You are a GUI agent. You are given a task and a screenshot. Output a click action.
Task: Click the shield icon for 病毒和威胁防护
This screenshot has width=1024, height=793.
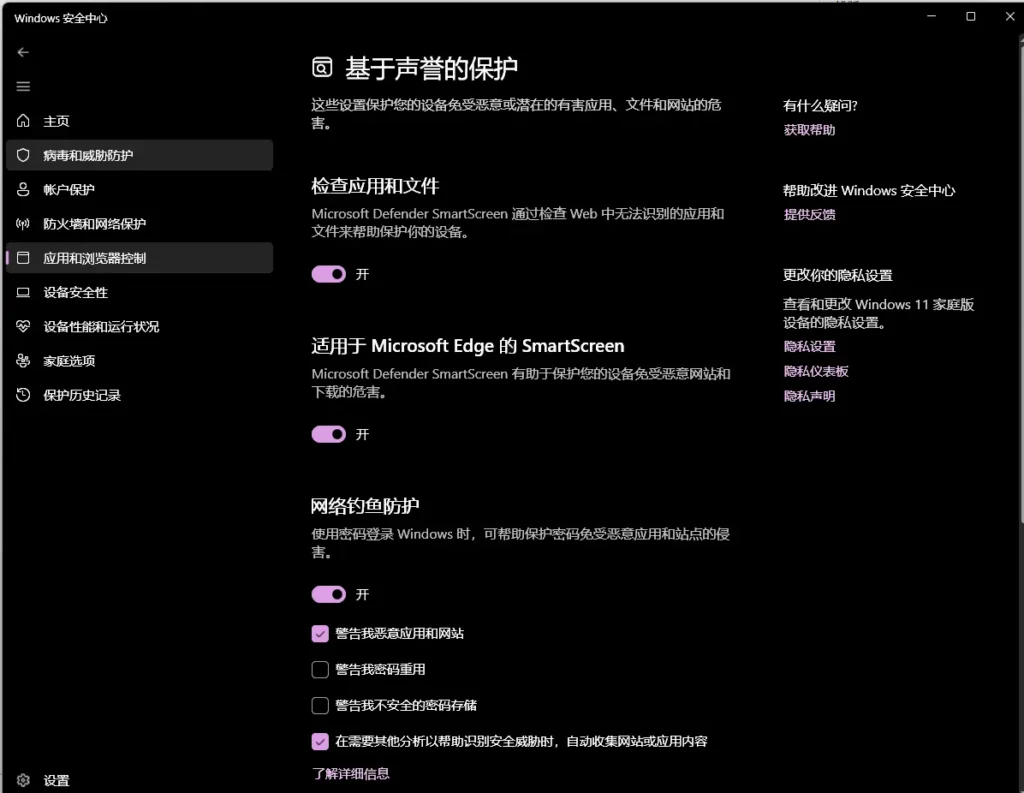[x=23, y=155]
